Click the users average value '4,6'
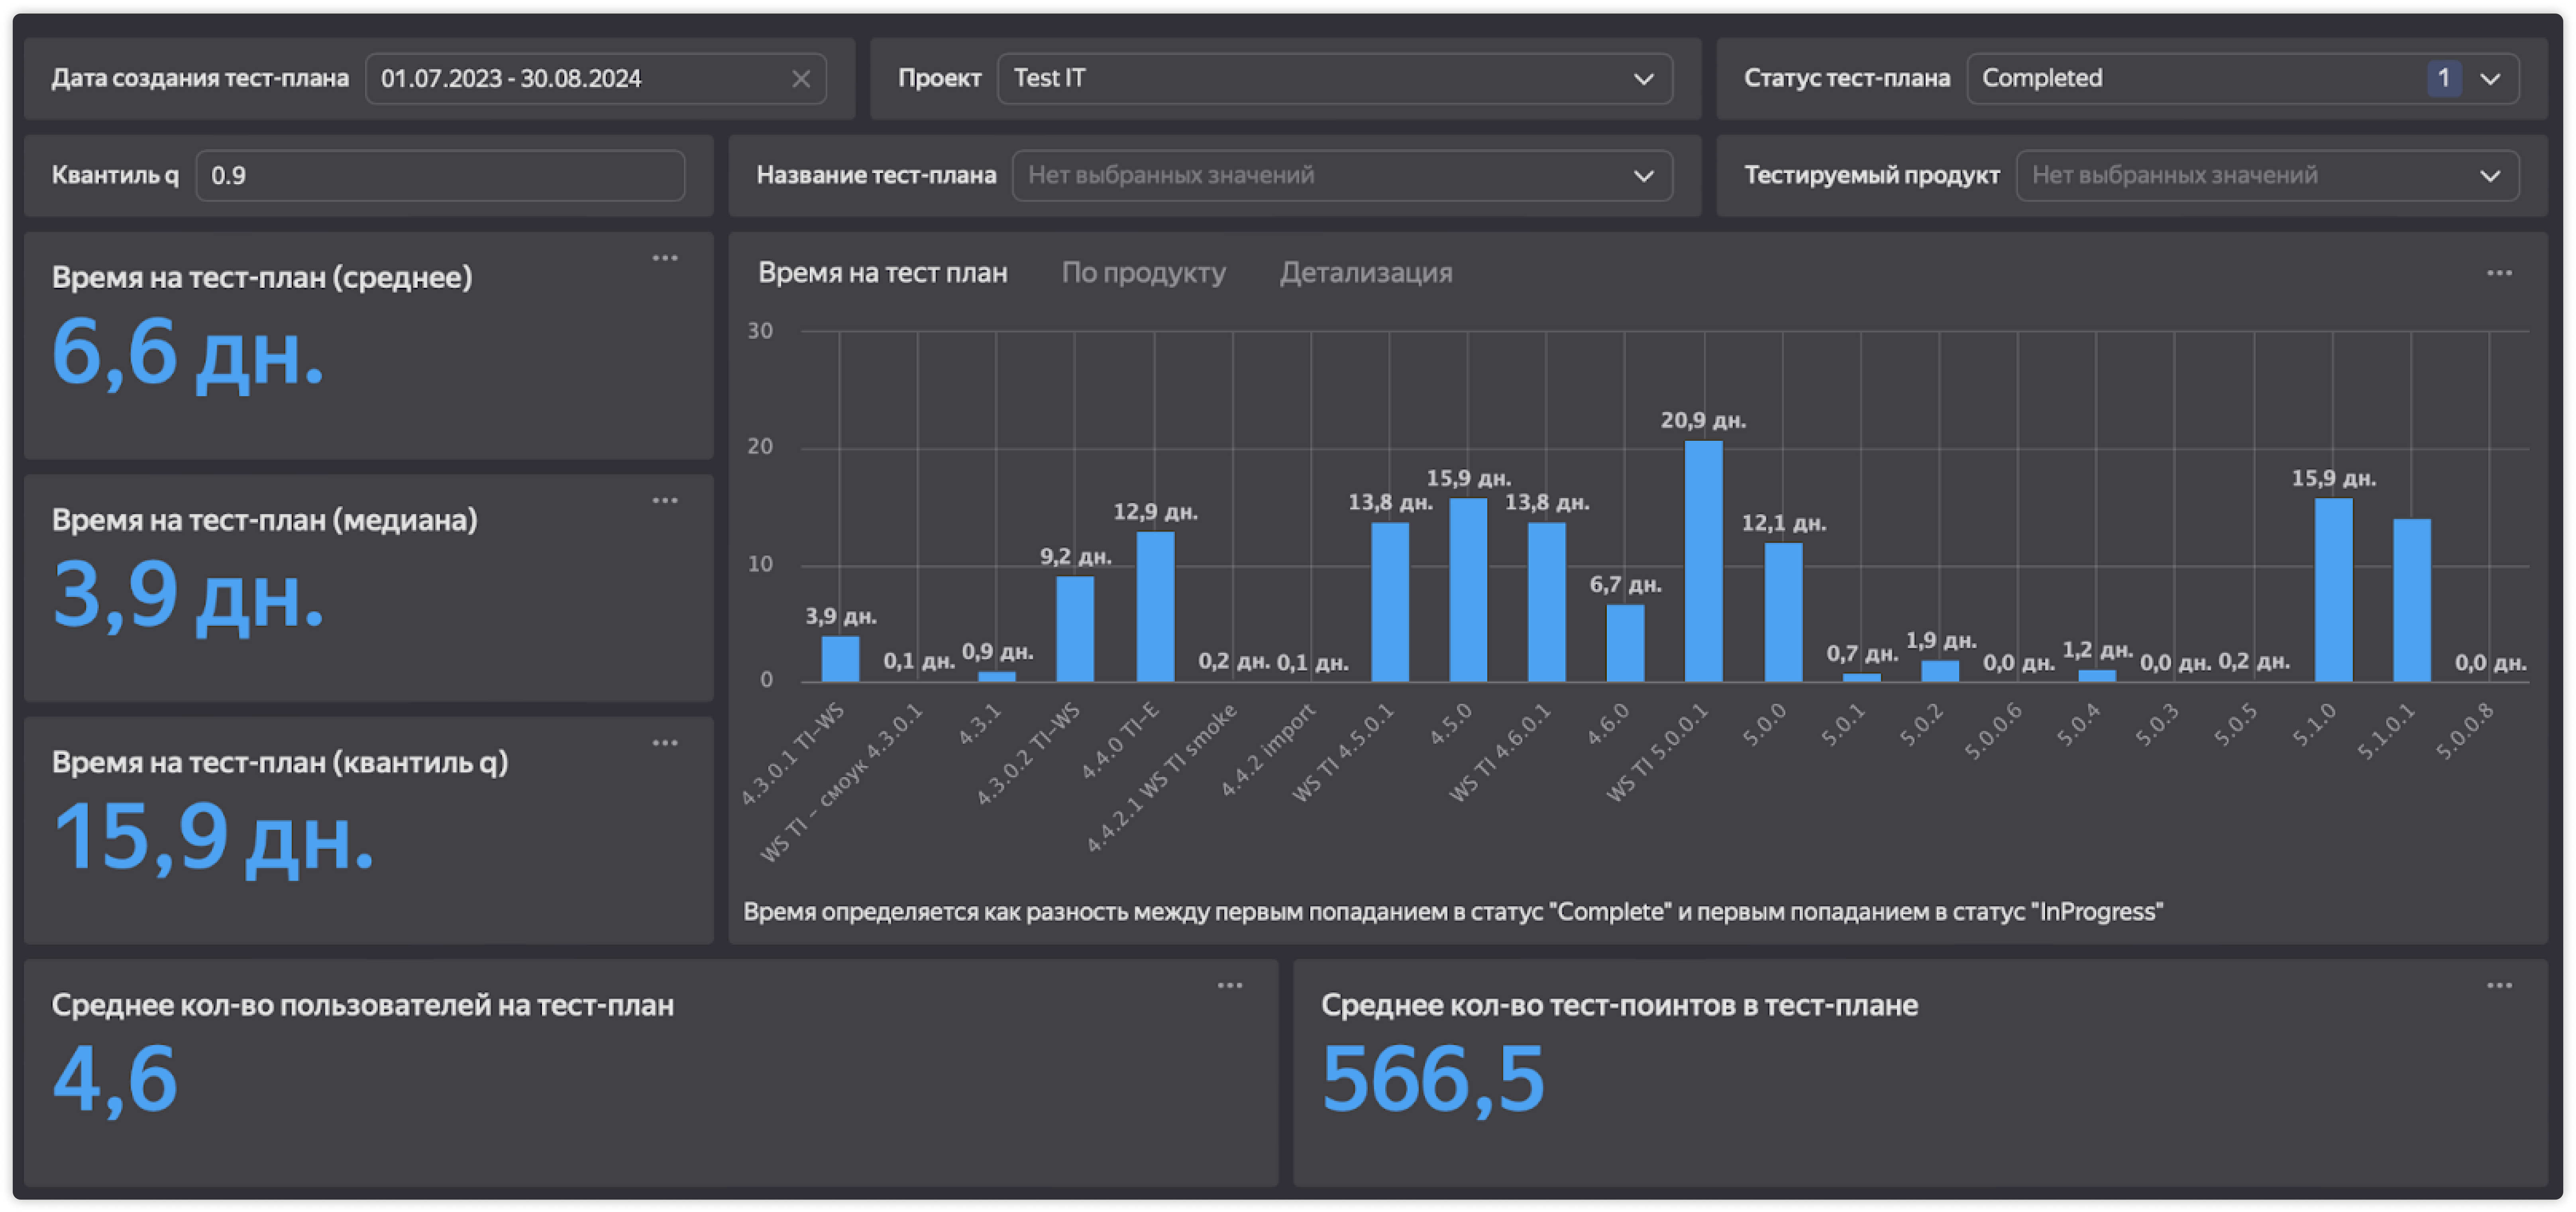 (x=115, y=1081)
